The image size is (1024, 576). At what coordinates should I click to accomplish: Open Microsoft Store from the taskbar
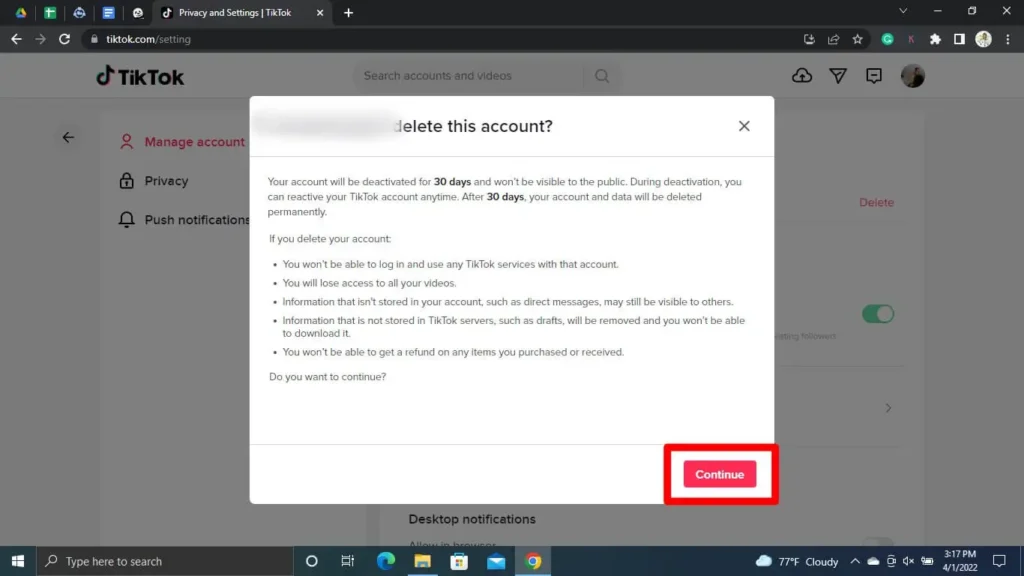point(459,561)
